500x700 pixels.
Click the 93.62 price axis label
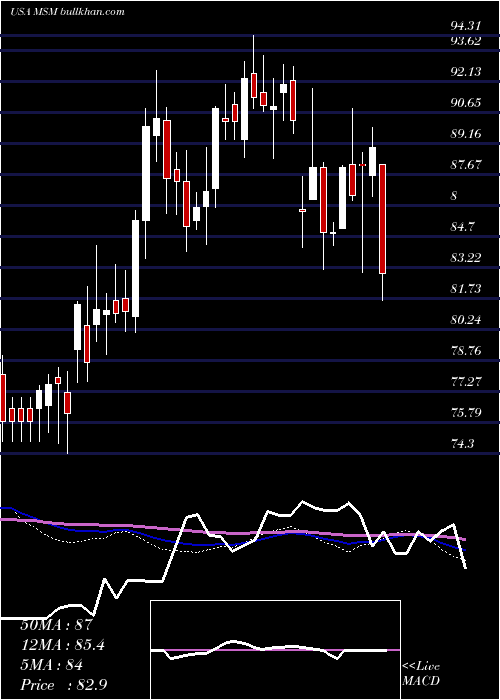coord(466,41)
